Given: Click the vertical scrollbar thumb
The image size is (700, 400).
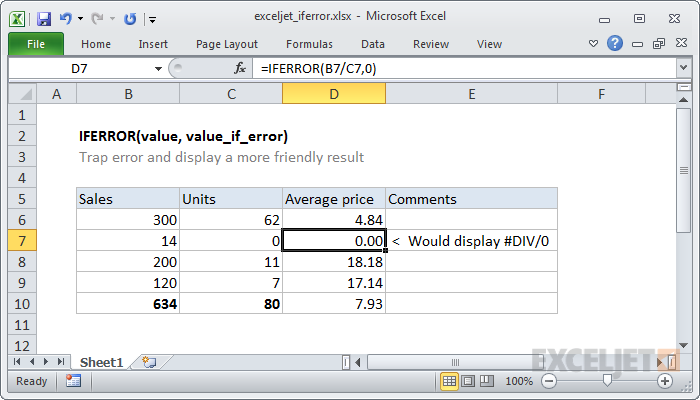Looking at the screenshot, I should (x=683, y=170).
